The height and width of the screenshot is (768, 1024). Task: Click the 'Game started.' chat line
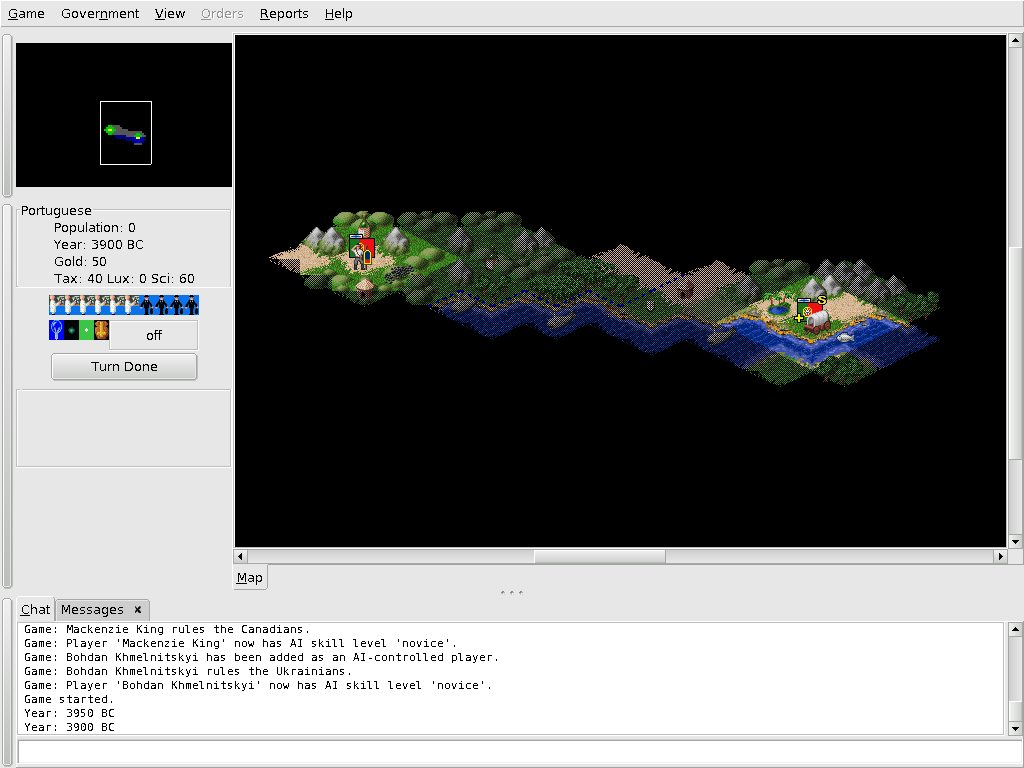(69, 699)
